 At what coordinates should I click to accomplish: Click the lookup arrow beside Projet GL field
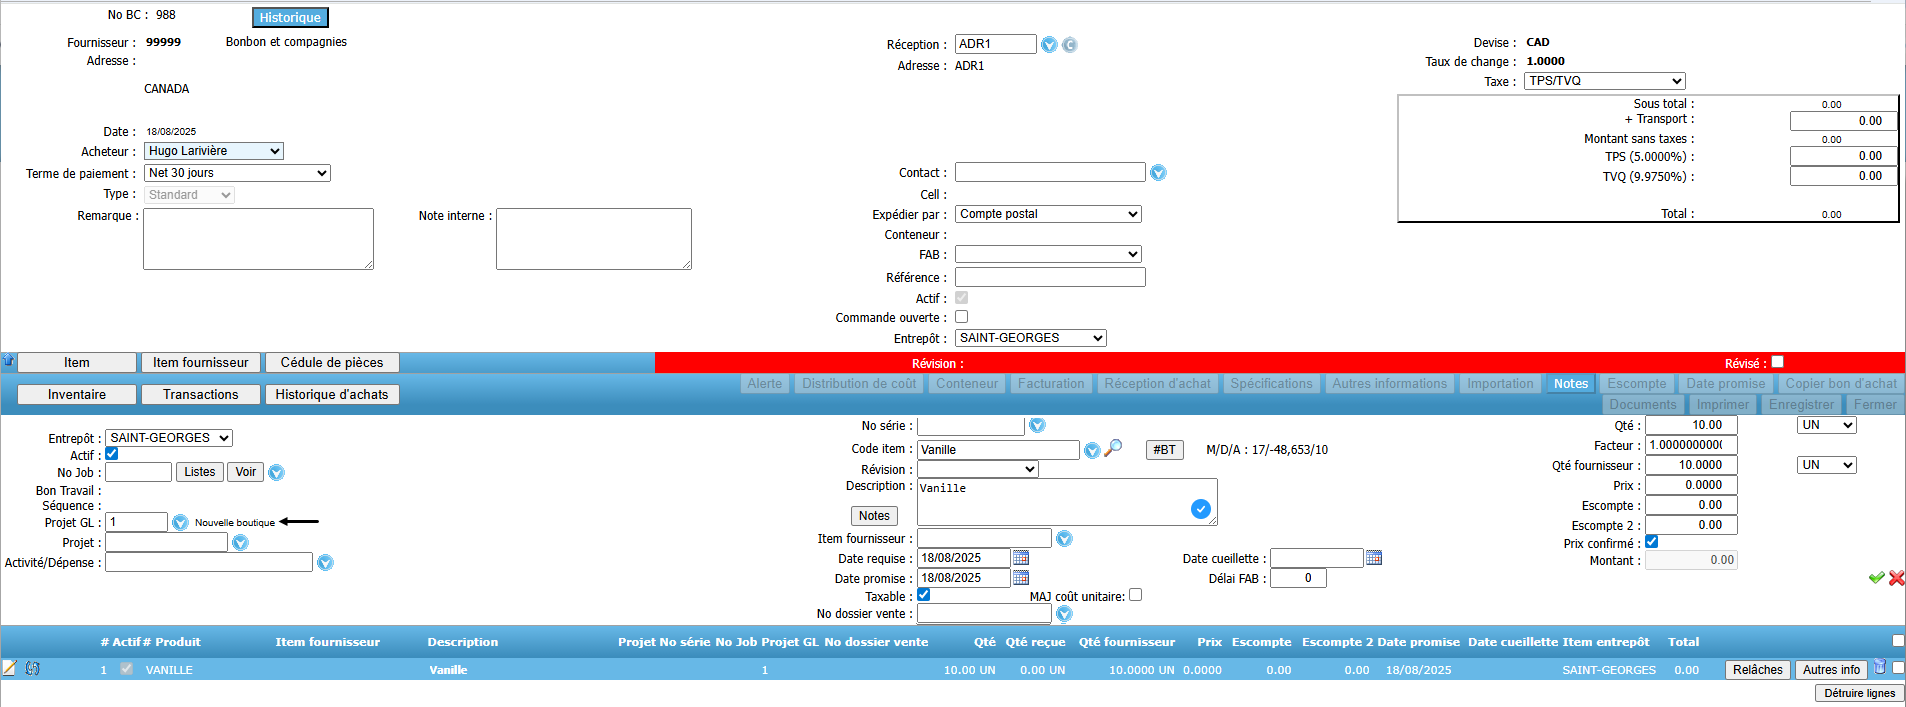pos(180,522)
